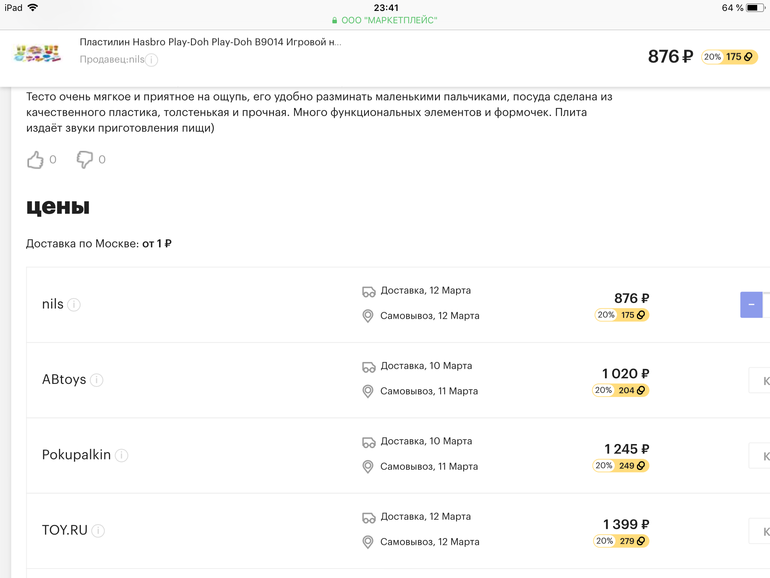The height and width of the screenshot is (578, 770).
Task: Open info icon beside TOY.RU seller
Action: click(98, 531)
